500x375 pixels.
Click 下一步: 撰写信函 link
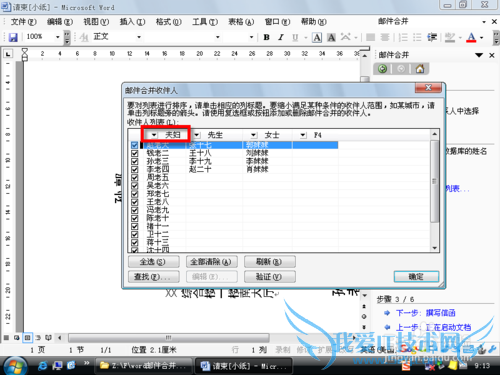pyautogui.click(x=425, y=313)
